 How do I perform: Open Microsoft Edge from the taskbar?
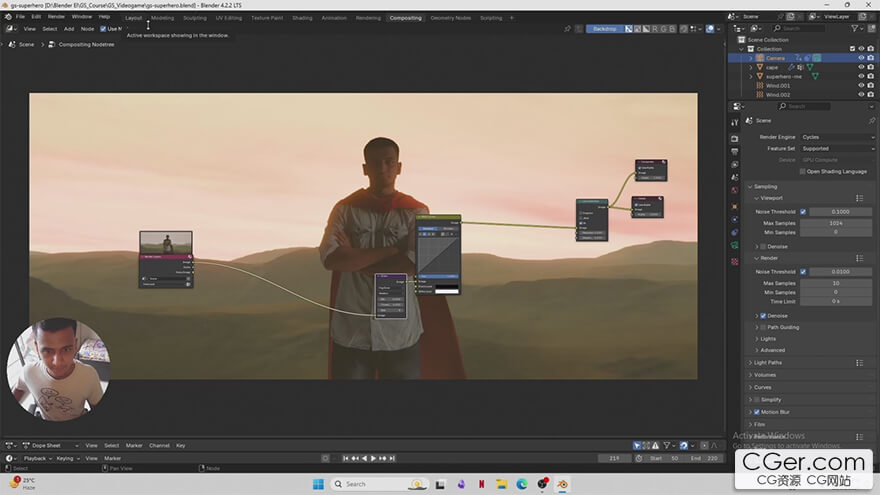[x=522, y=484]
